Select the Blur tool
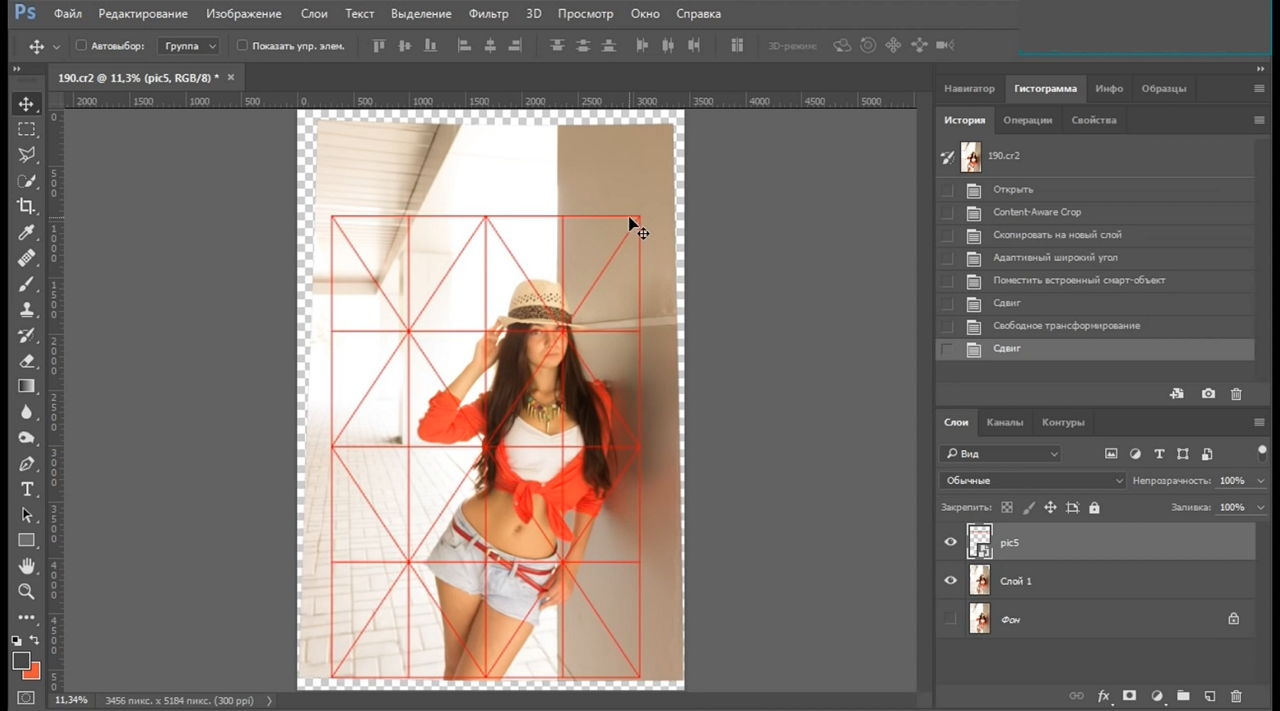The image size is (1280, 711). click(26, 412)
